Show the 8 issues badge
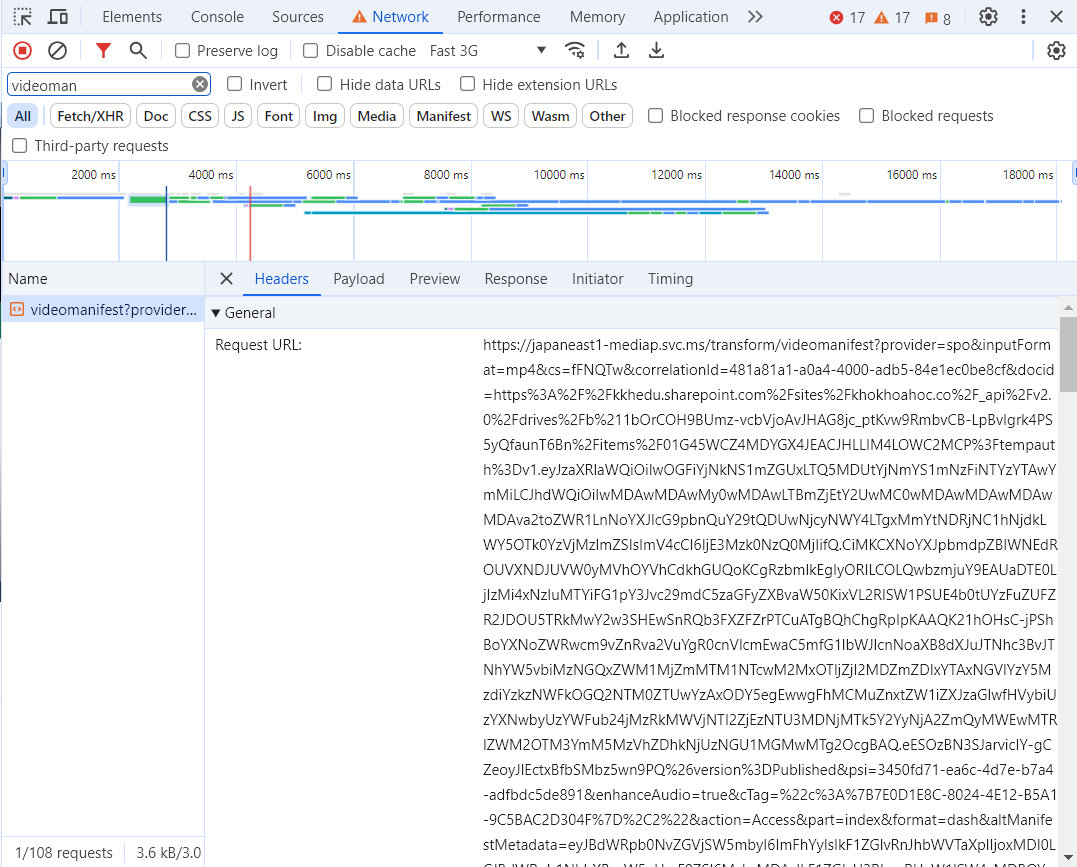The height and width of the screenshot is (867, 1077). coord(938,18)
